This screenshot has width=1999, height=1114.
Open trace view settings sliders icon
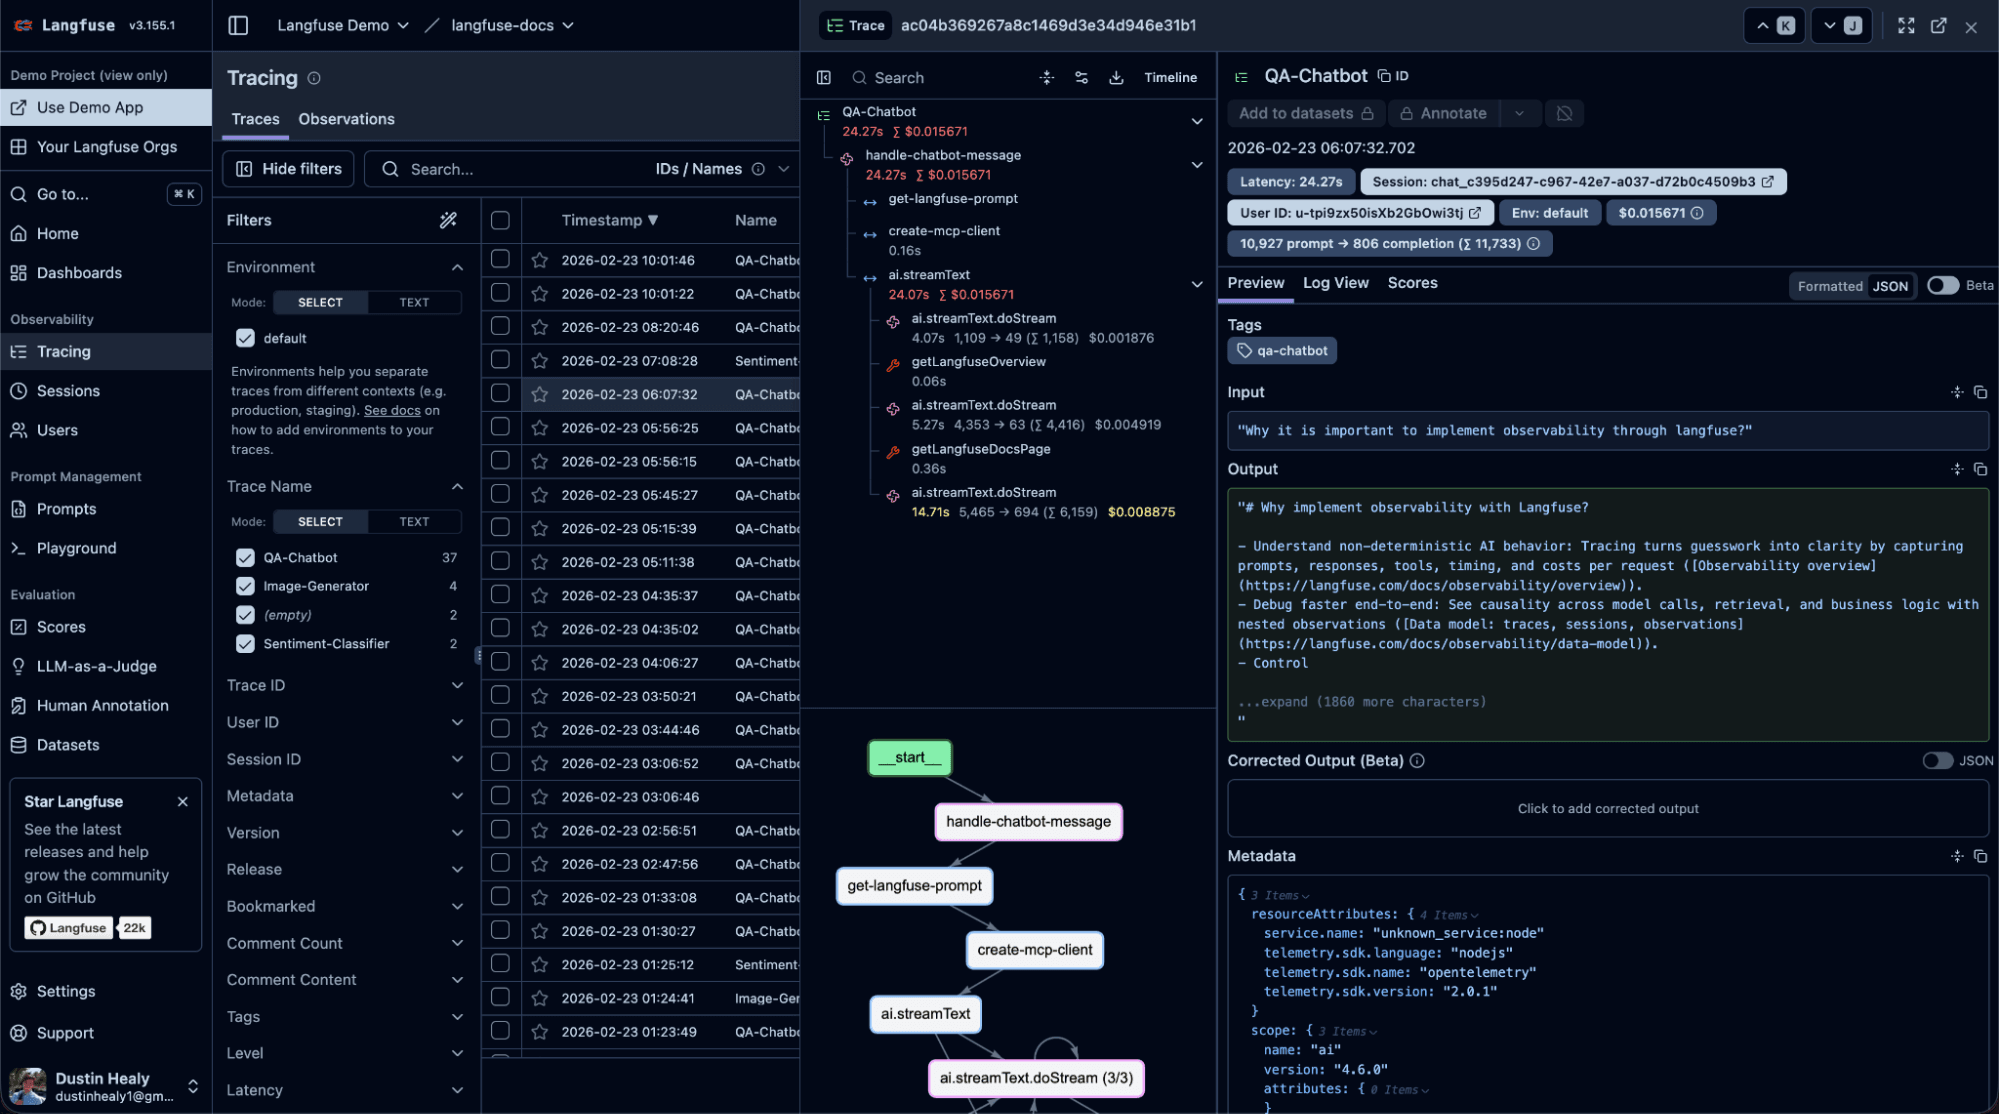tap(1081, 77)
